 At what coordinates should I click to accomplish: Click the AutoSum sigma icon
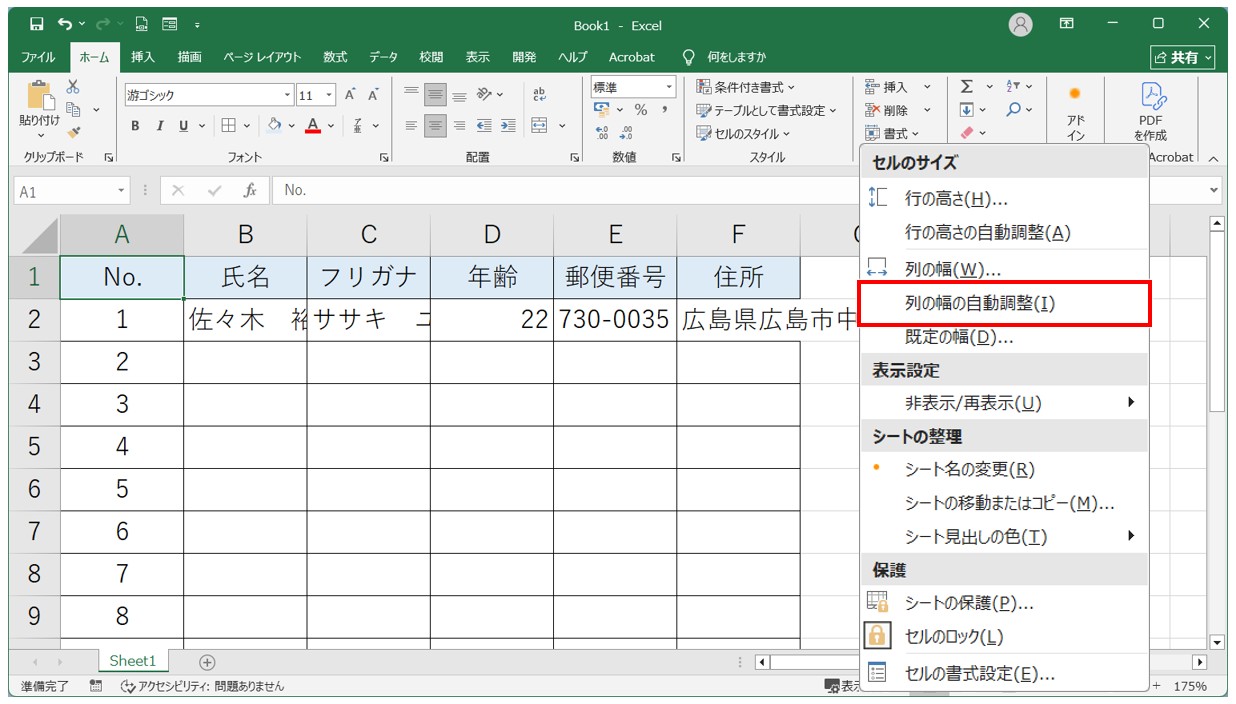[x=967, y=87]
